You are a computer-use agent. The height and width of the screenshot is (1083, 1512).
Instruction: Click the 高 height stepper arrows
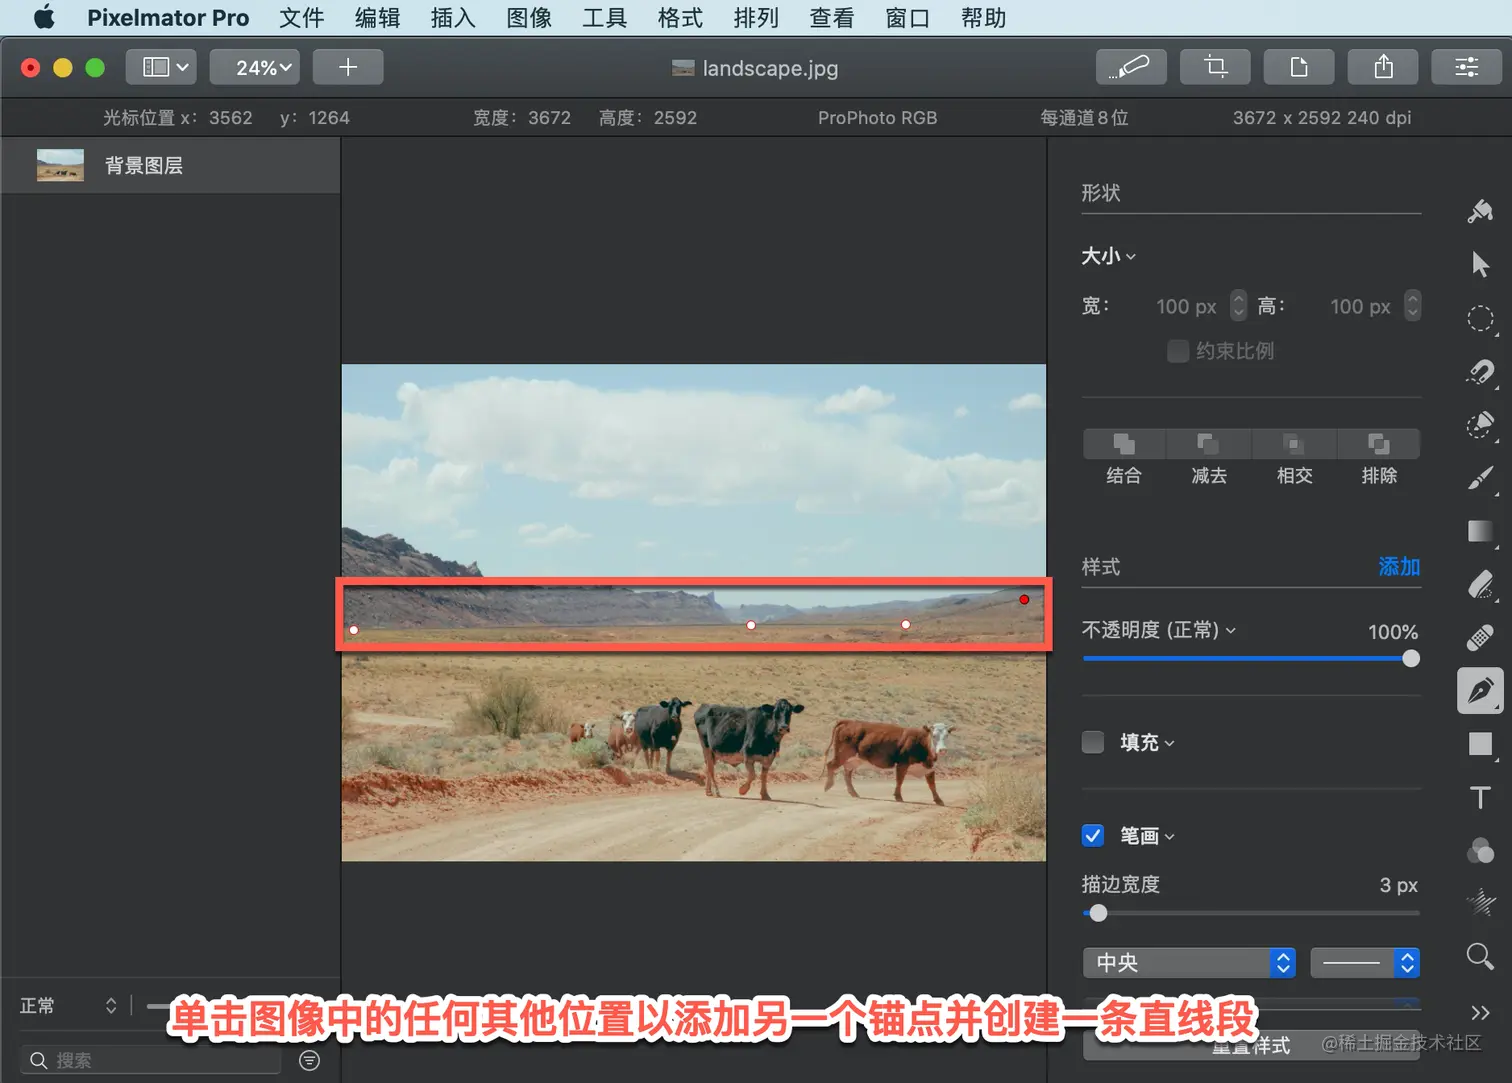click(x=1412, y=305)
